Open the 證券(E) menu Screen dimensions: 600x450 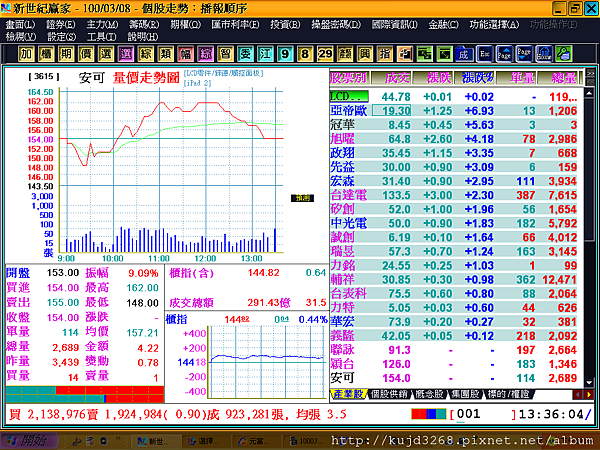tap(60, 24)
